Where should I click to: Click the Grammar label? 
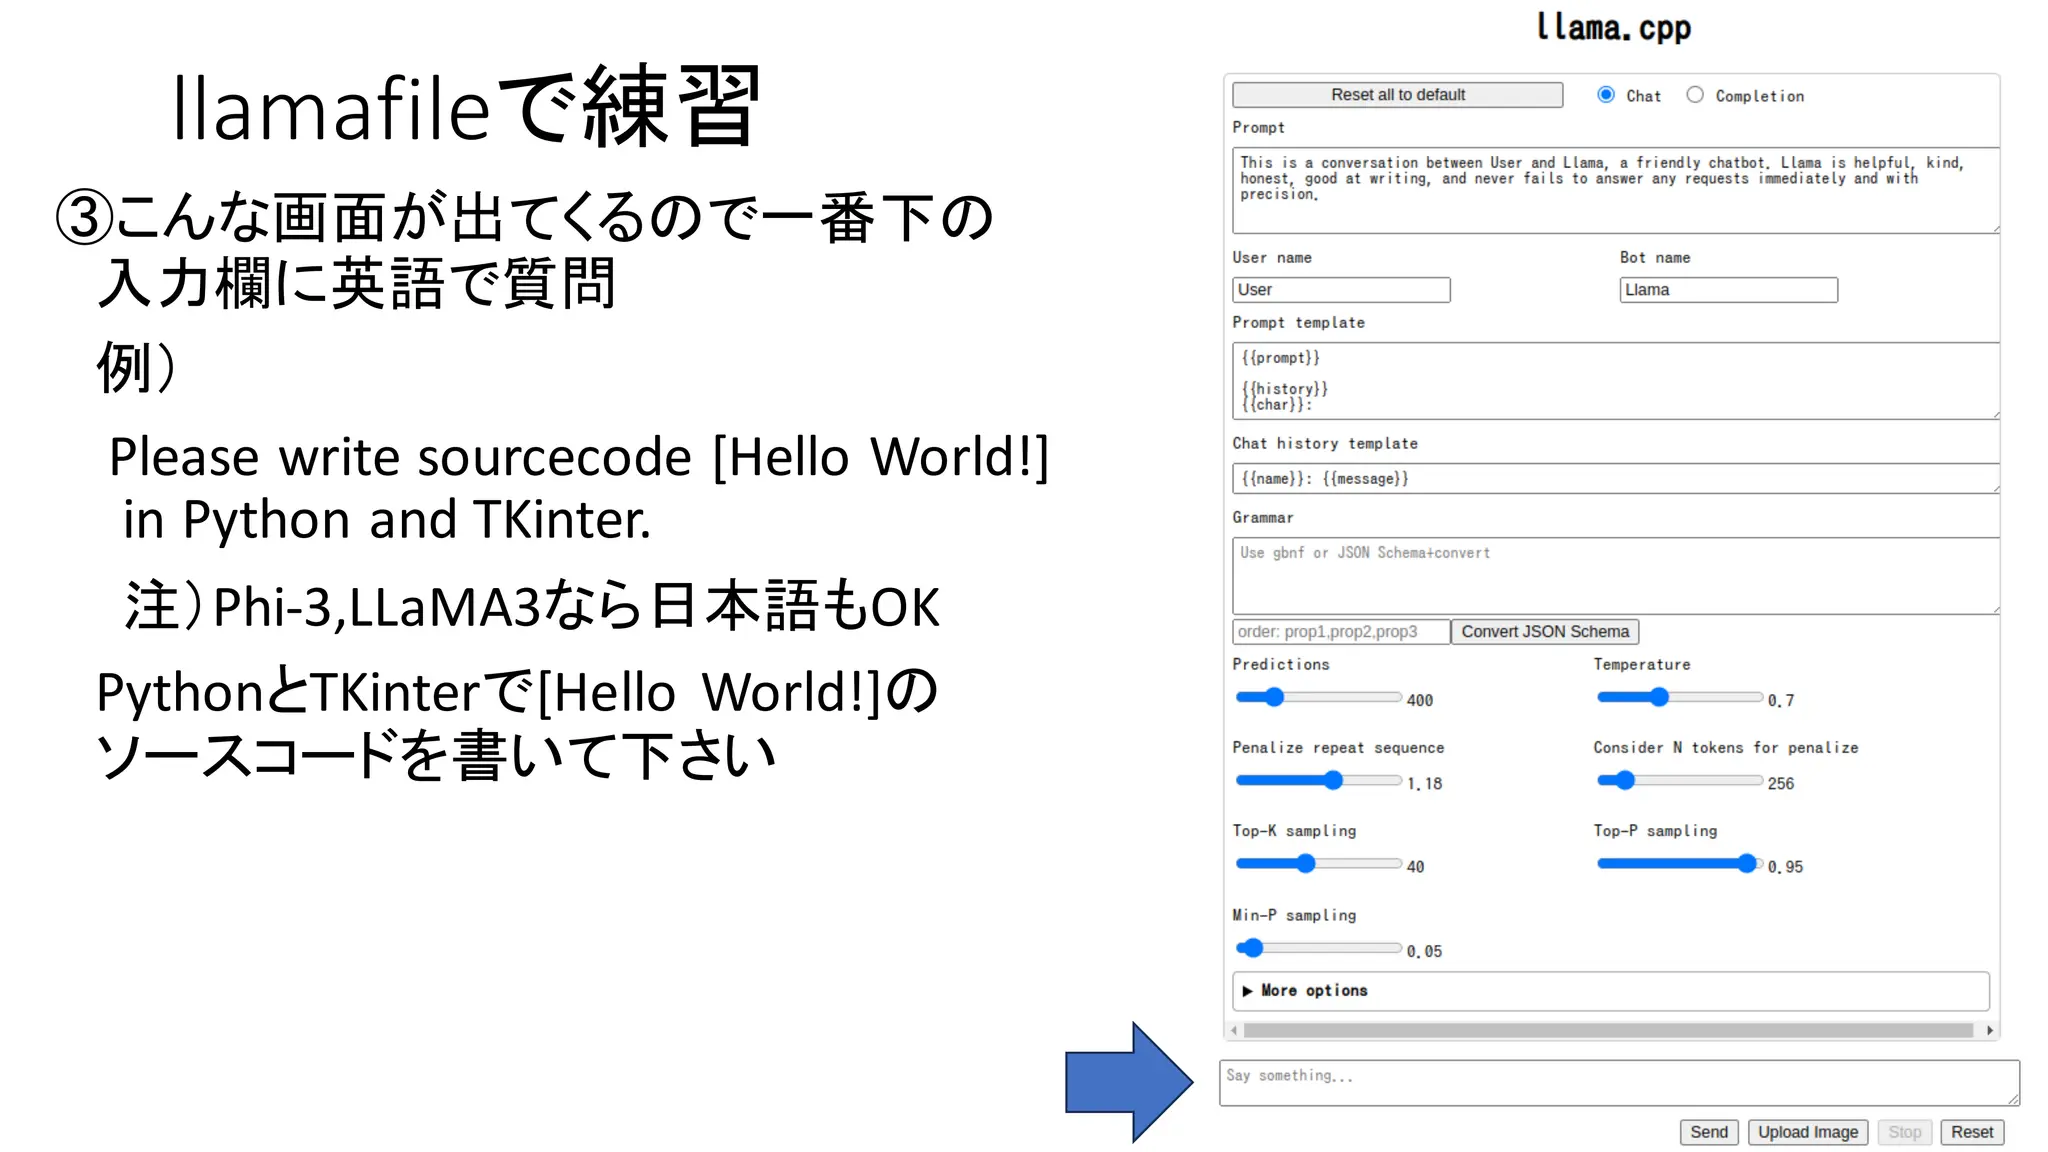tap(1263, 518)
